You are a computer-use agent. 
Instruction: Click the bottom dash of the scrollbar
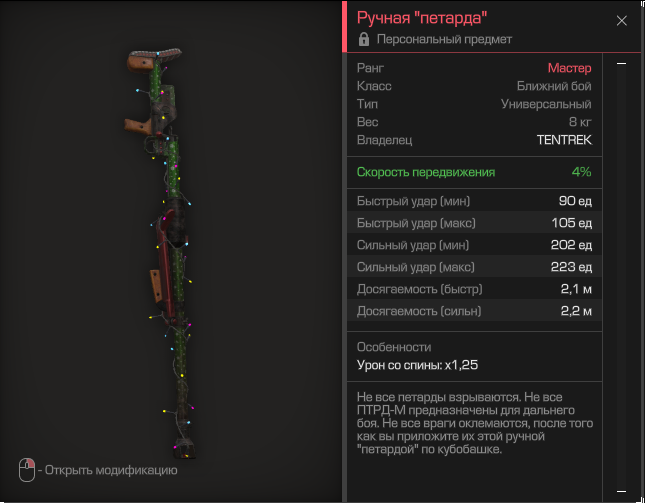[x=621, y=491]
